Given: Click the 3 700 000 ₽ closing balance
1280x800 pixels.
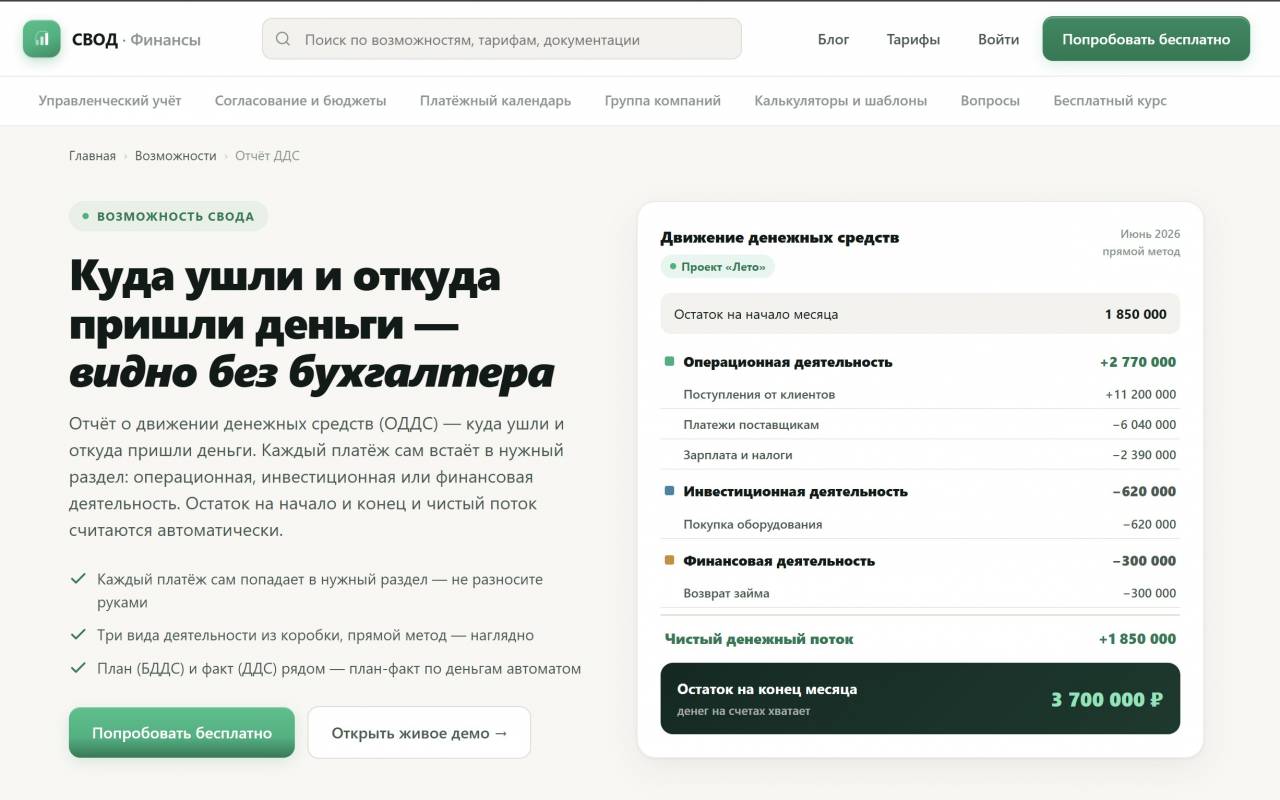Looking at the screenshot, I should point(1107,699).
